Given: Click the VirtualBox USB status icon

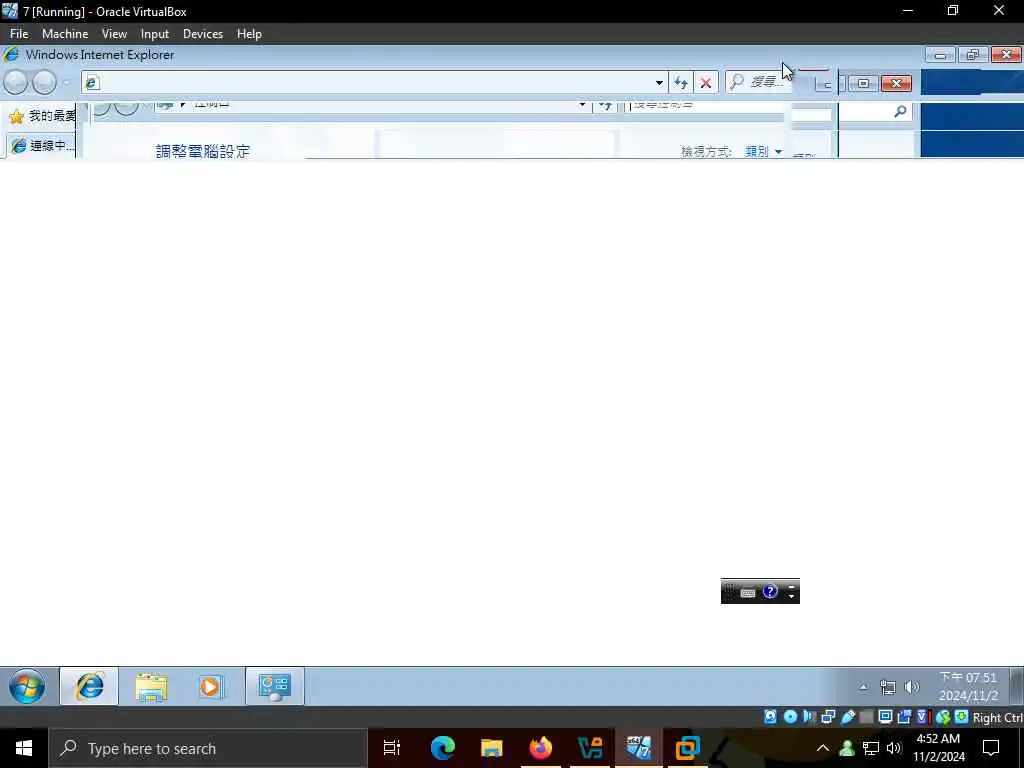Looking at the screenshot, I should 848,717.
